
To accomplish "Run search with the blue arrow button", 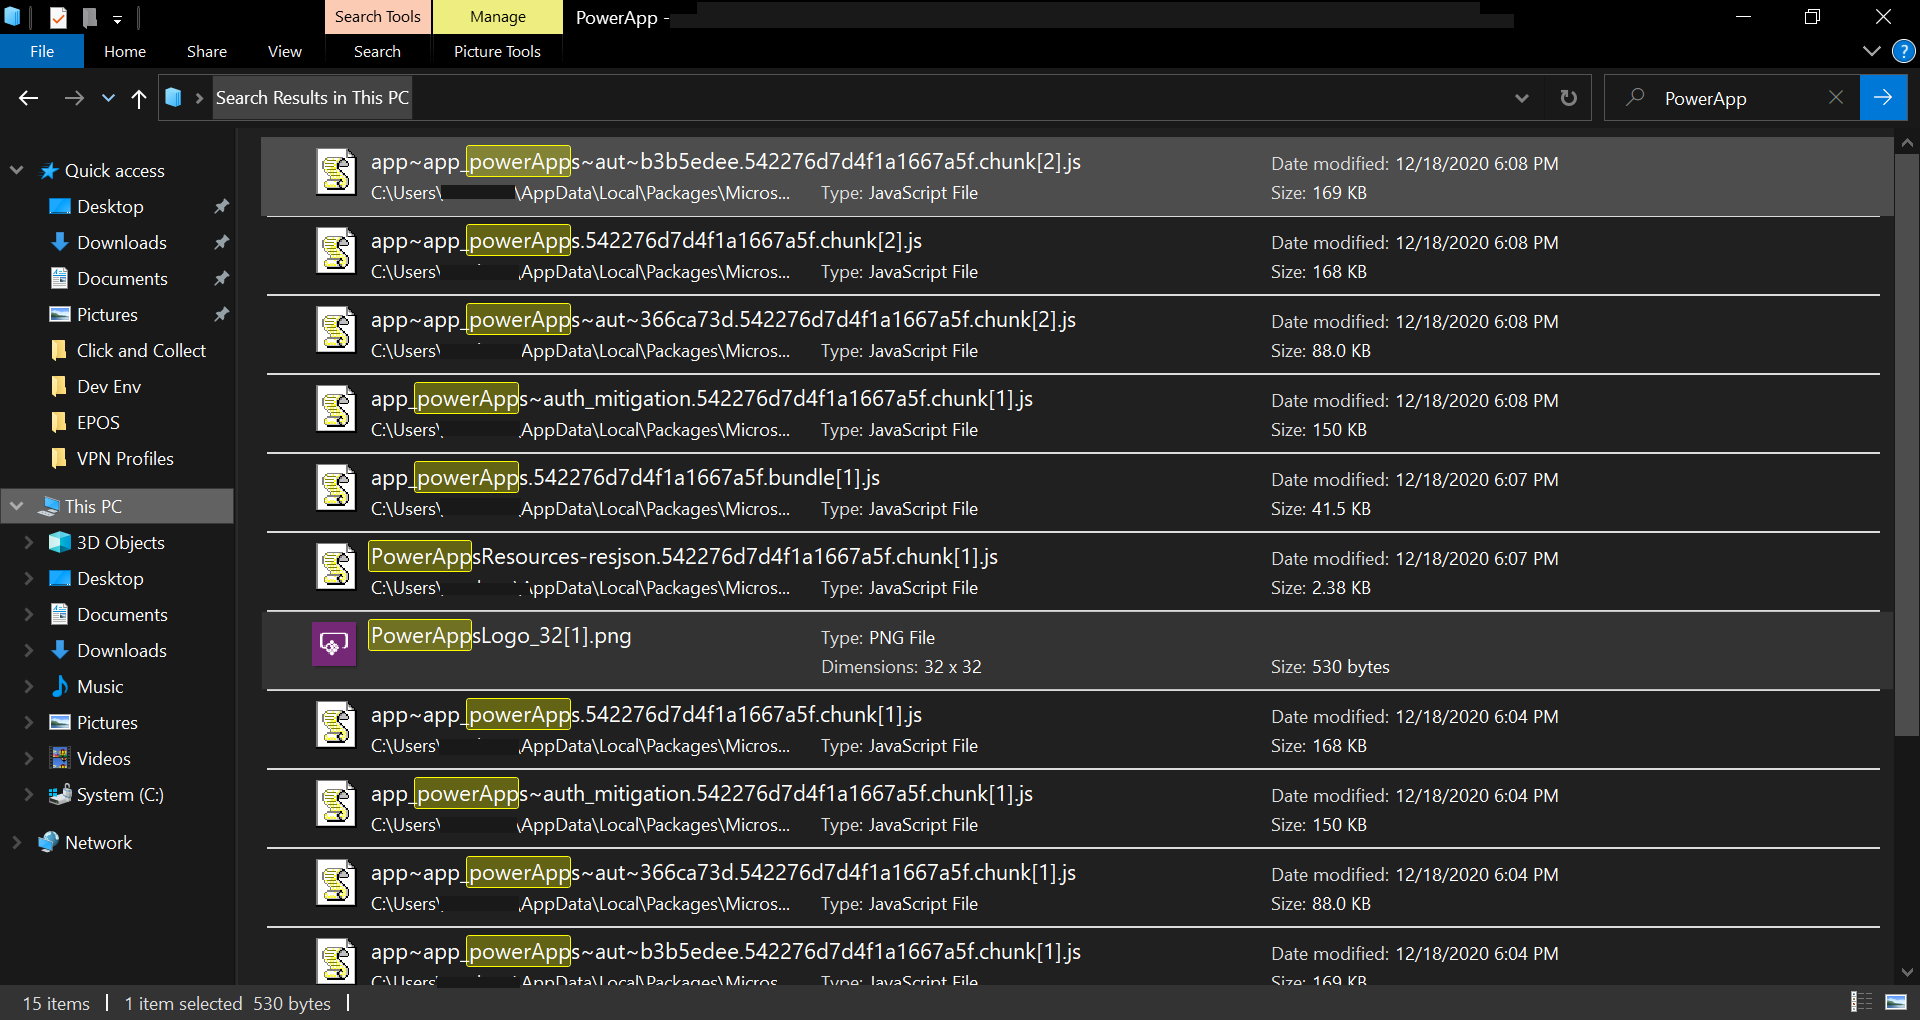I will [x=1883, y=98].
